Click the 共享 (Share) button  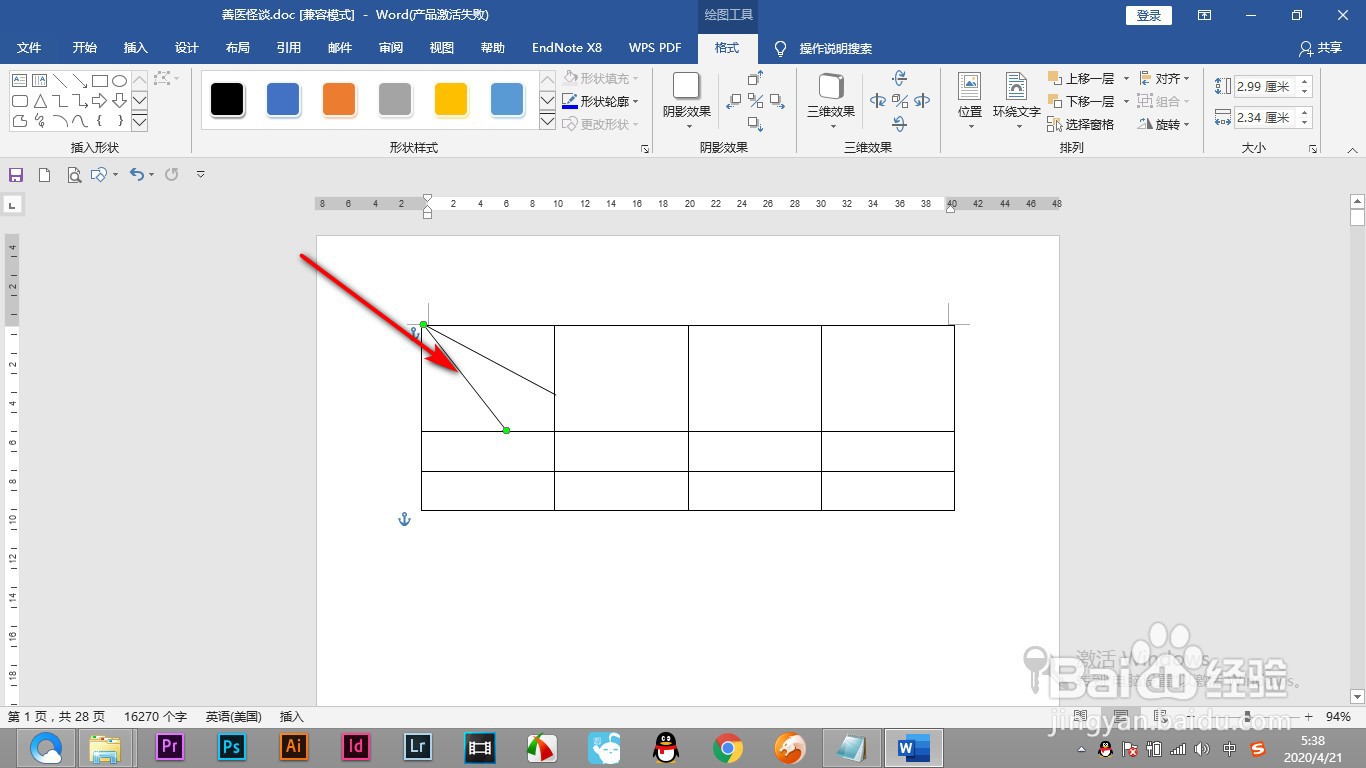click(x=1320, y=48)
